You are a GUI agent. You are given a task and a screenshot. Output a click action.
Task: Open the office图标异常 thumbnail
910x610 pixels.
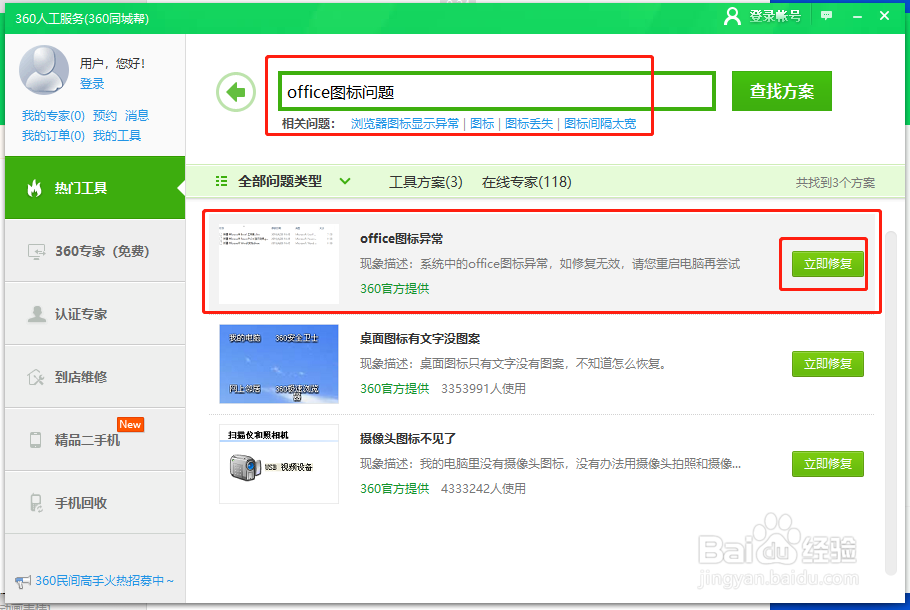[x=279, y=264]
